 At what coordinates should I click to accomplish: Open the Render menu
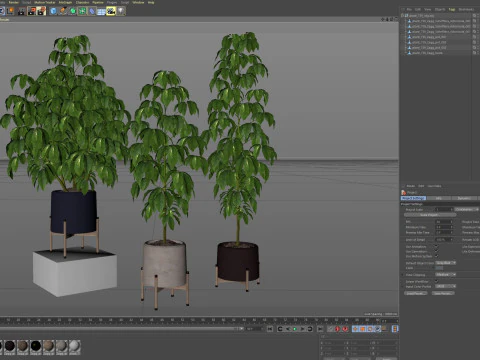pyautogui.click(x=14, y=2)
